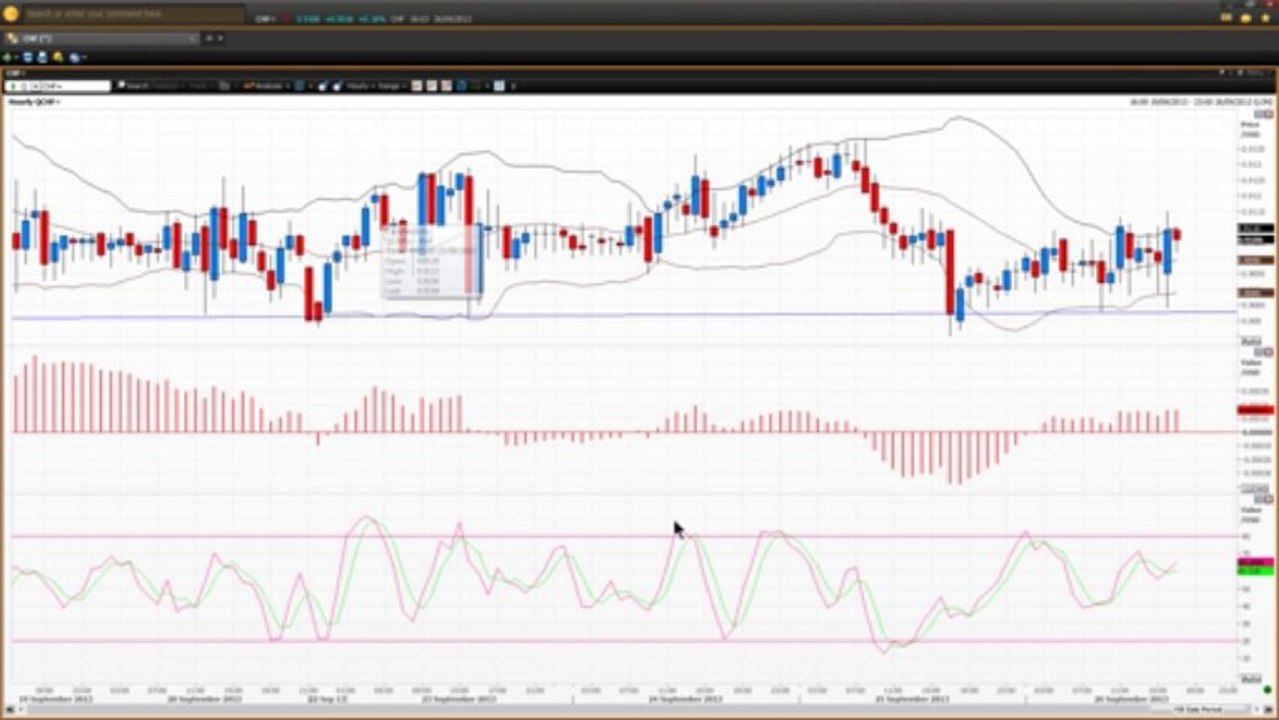Viewport: 1279px width, 720px height.
Task: Click the Hourly QCHF= chart title
Action: (35, 102)
